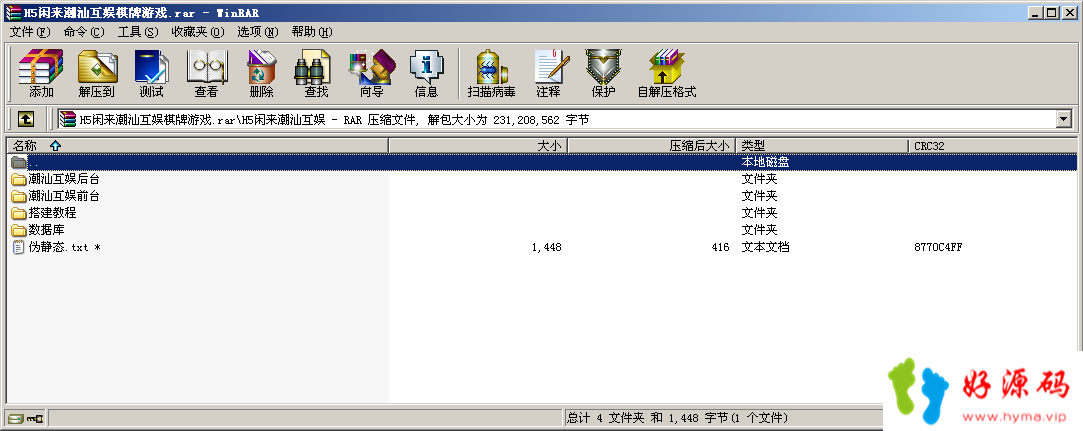Viewport: 1083px width, 431px height.
Task: Sort by Packed size (压缩后大小) header
Action: [652, 146]
